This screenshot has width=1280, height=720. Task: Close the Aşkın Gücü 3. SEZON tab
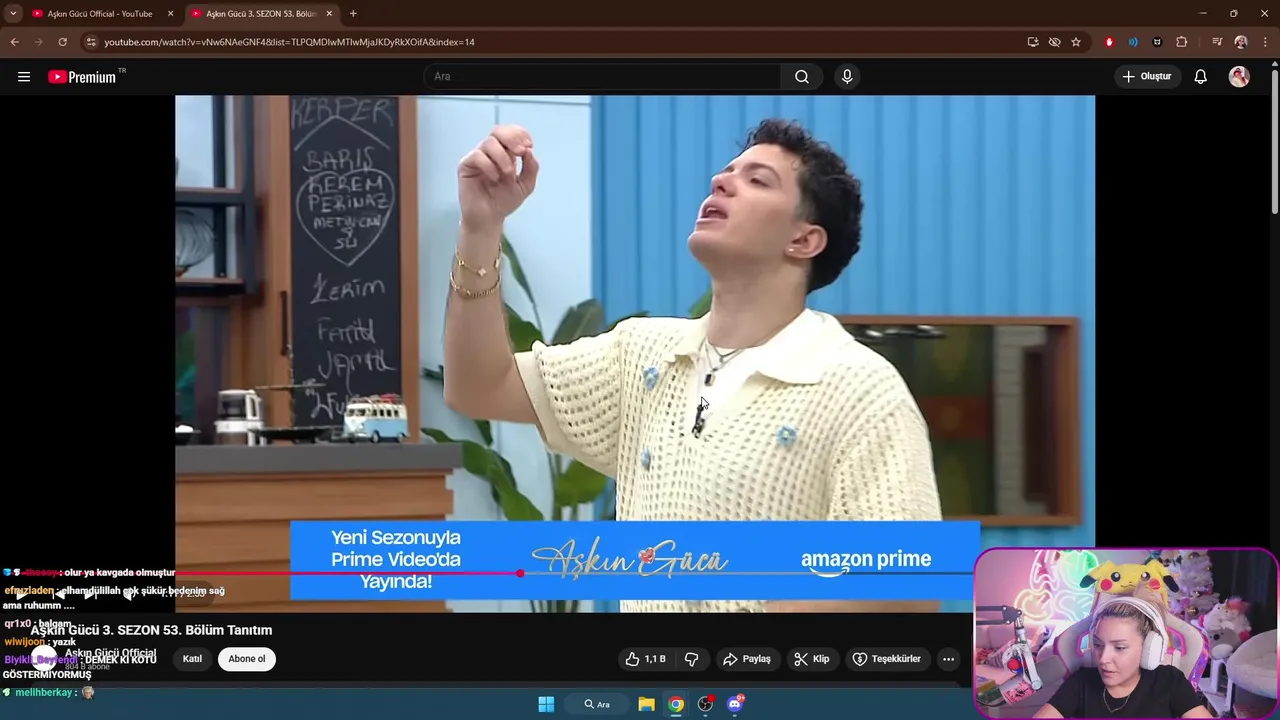tap(329, 14)
